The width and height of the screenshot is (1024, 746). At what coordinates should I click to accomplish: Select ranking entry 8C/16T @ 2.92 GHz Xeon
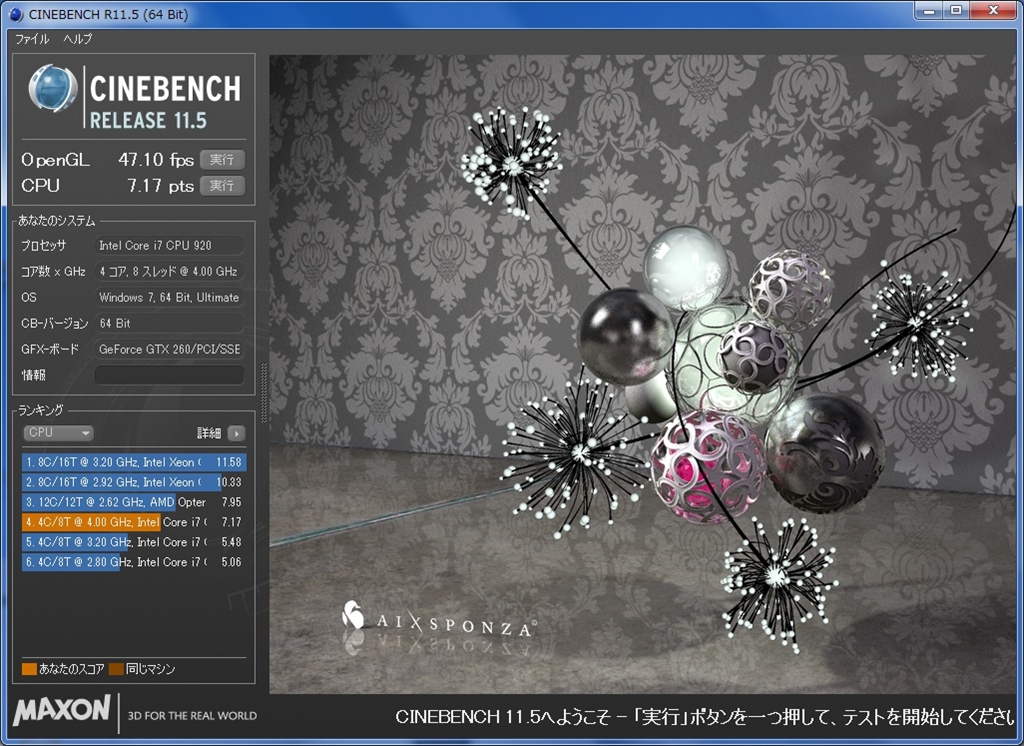point(134,482)
